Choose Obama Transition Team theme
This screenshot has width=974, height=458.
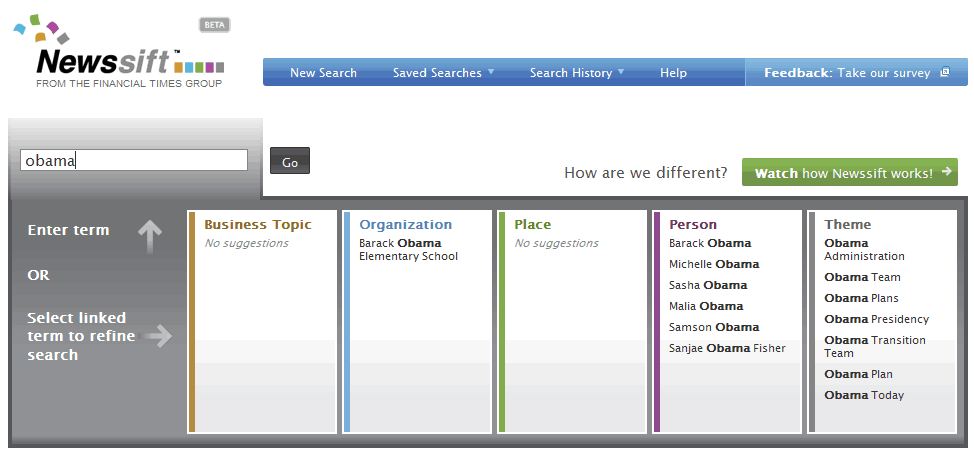click(x=874, y=347)
